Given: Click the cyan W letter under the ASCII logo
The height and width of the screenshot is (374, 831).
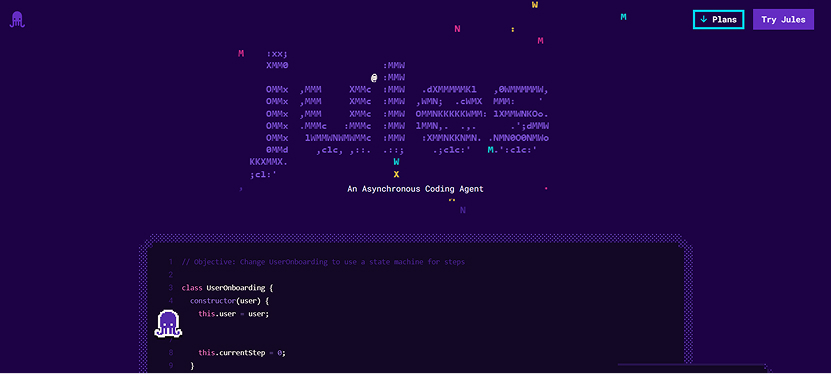Looking at the screenshot, I should [x=396, y=162].
